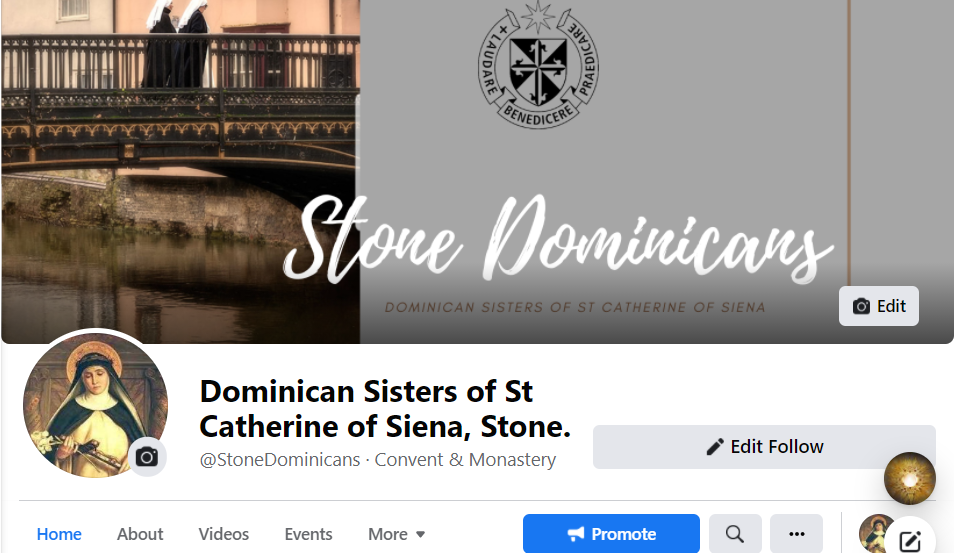Go to the Videos tab
Viewport: 954px width, 553px height.
(x=224, y=534)
